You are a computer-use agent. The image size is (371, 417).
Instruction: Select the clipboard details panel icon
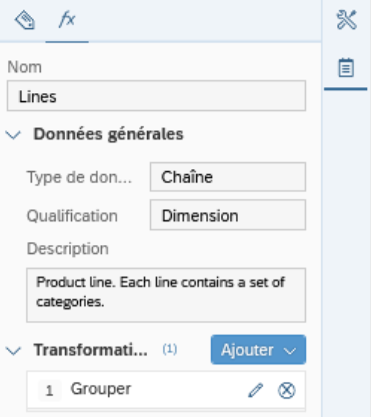346,68
